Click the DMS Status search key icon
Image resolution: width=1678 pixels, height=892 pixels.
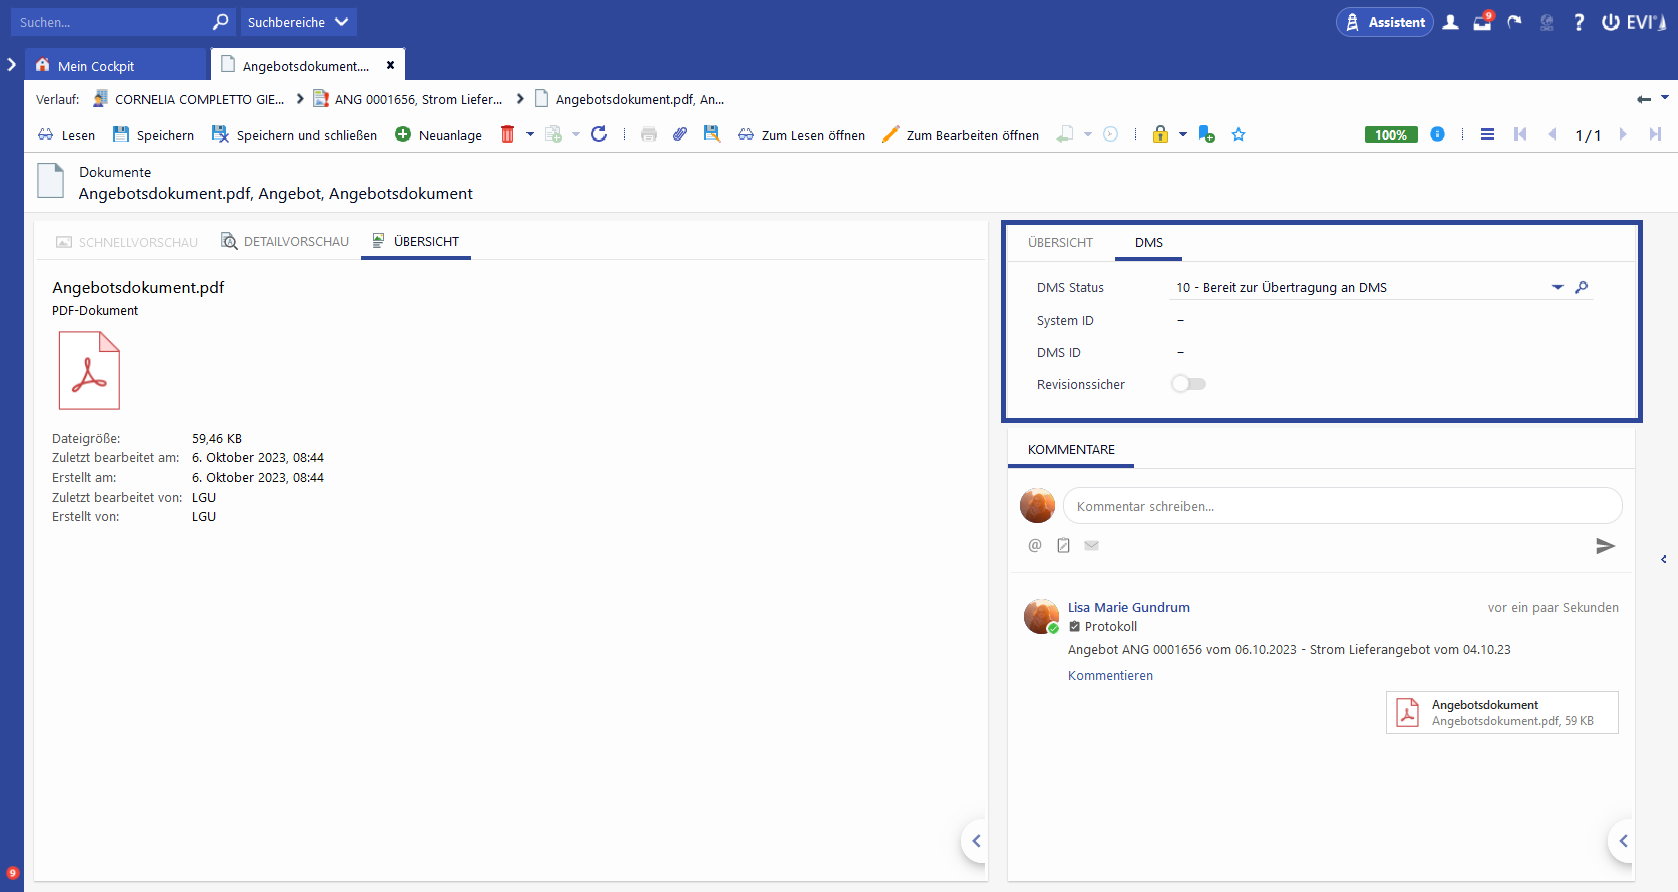pyautogui.click(x=1582, y=287)
